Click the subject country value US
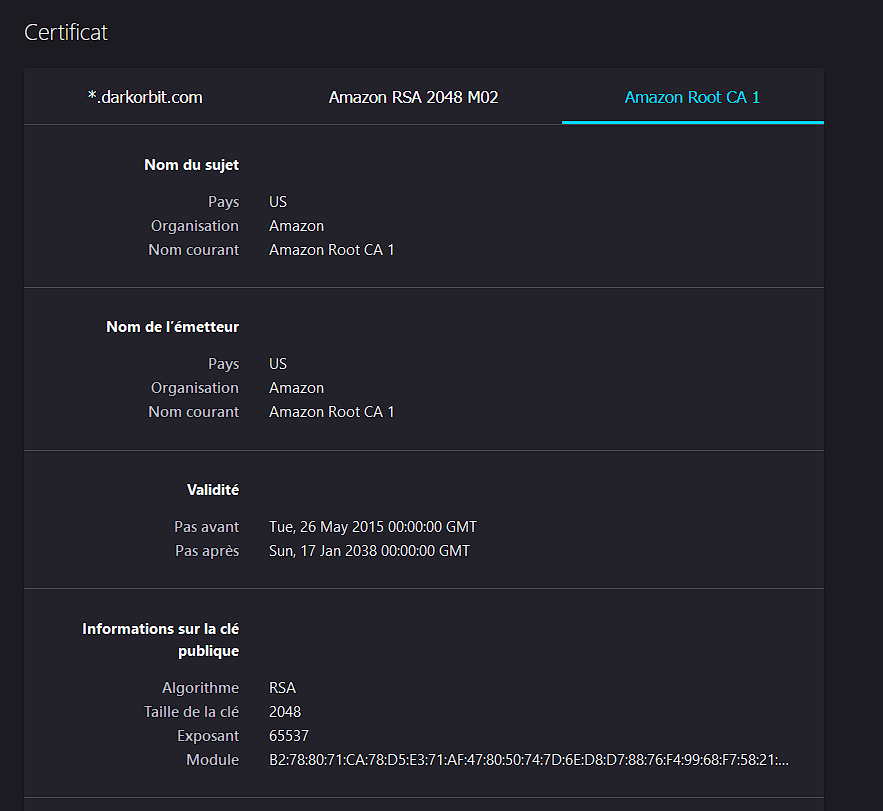Viewport: 883px width, 811px height. tap(278, 202)
